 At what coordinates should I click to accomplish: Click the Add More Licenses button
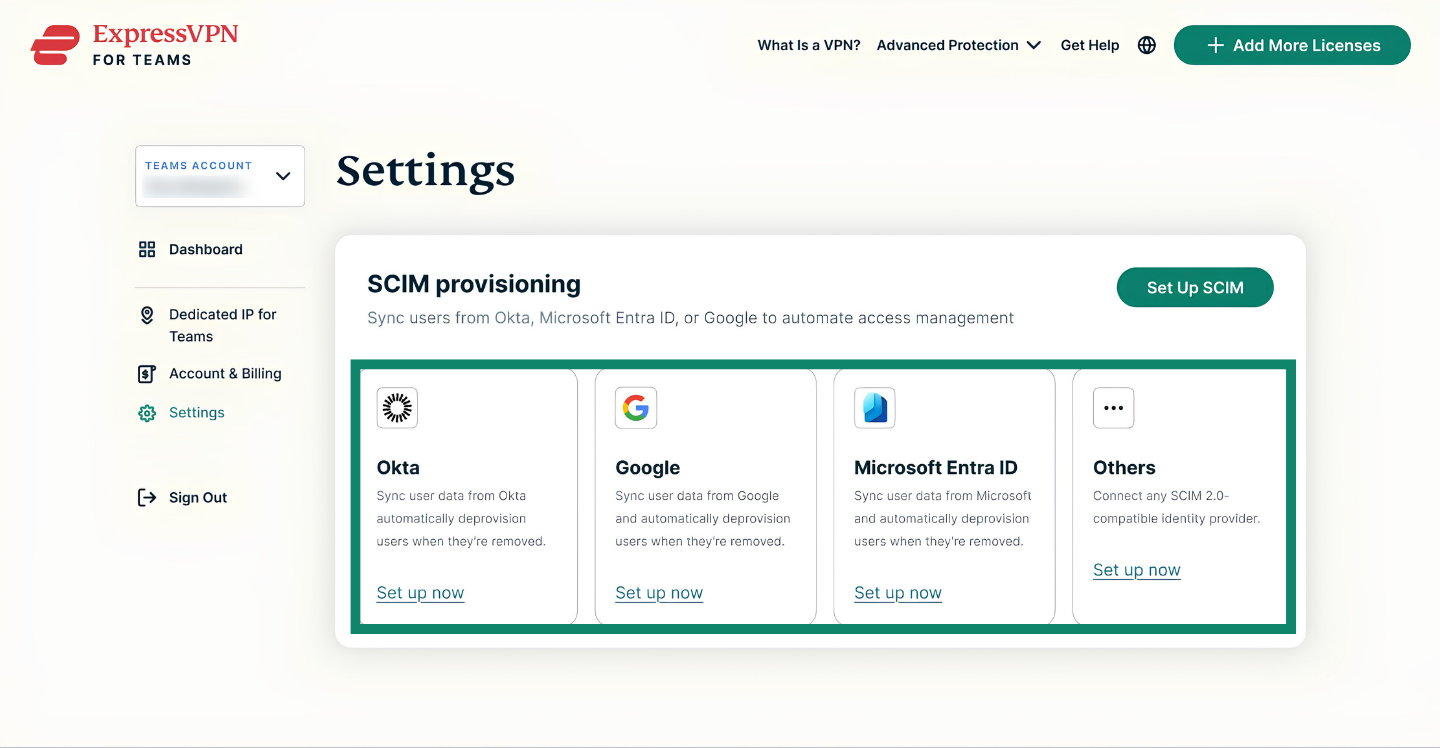click(1292, 45)
